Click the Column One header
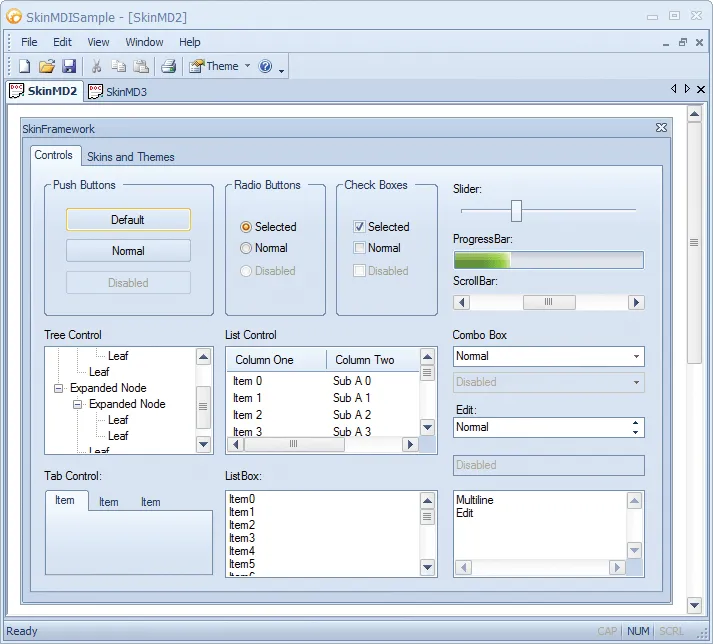 pyautogui.click(x=276, y=360)
